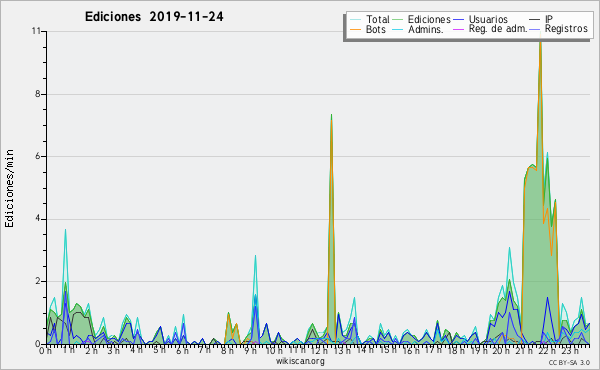Screen dimensions: 600x370
Task: Click the Ediciones legend label
Action: tap(429, 19)
